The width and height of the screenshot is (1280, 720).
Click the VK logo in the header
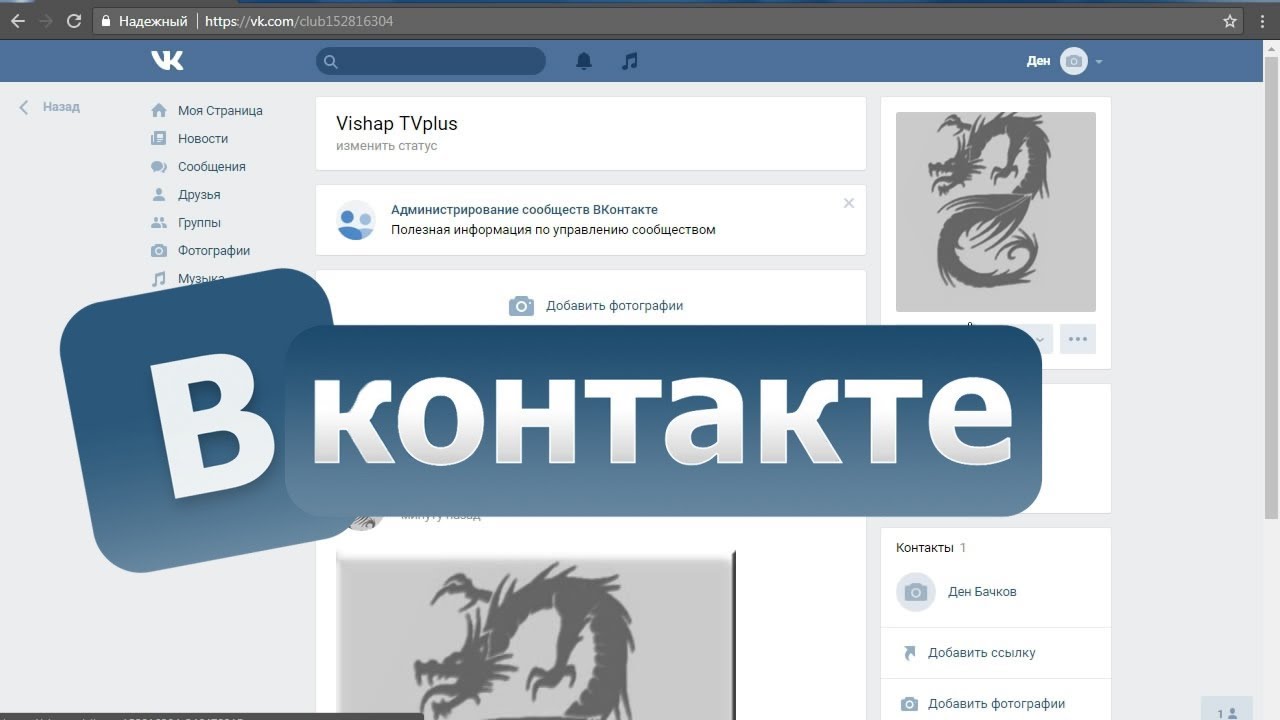(x=167, y=61)
